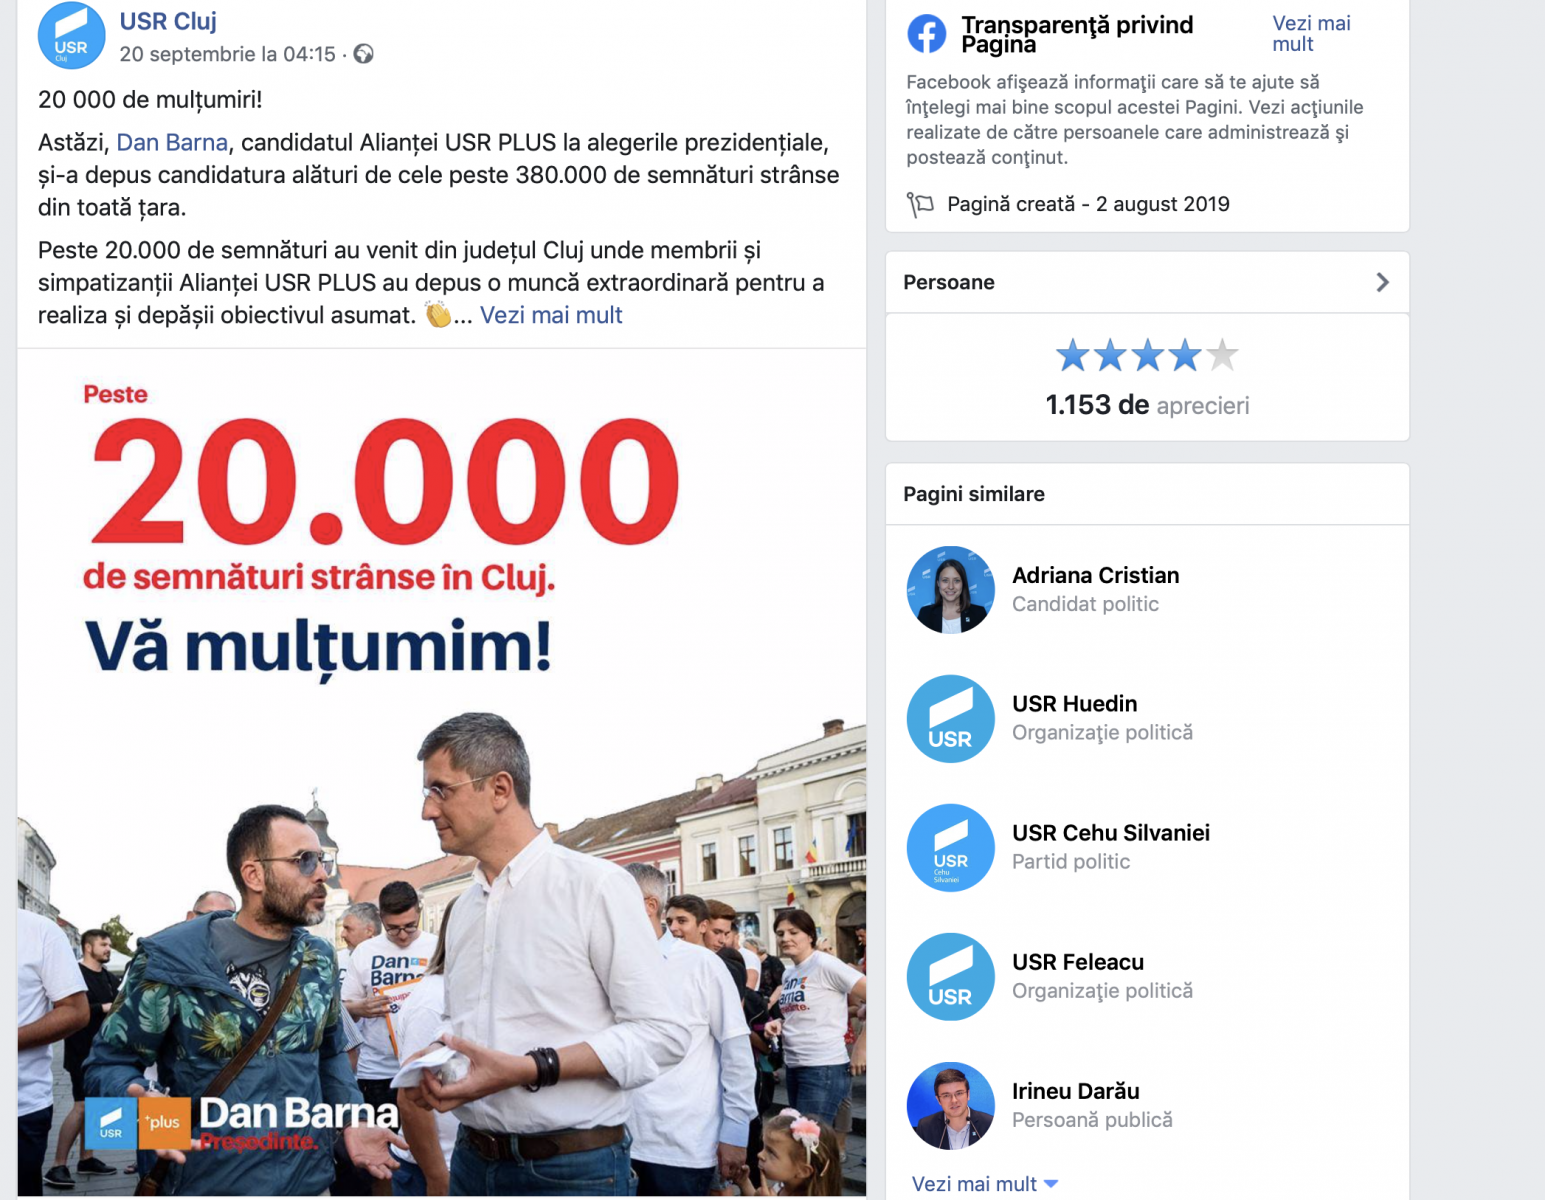Image resolution: width=1545 pixels, height=1200 pixels.
Task: Expand similar pages with Vezi mai mult arrow
Action: point(1050,1184)
